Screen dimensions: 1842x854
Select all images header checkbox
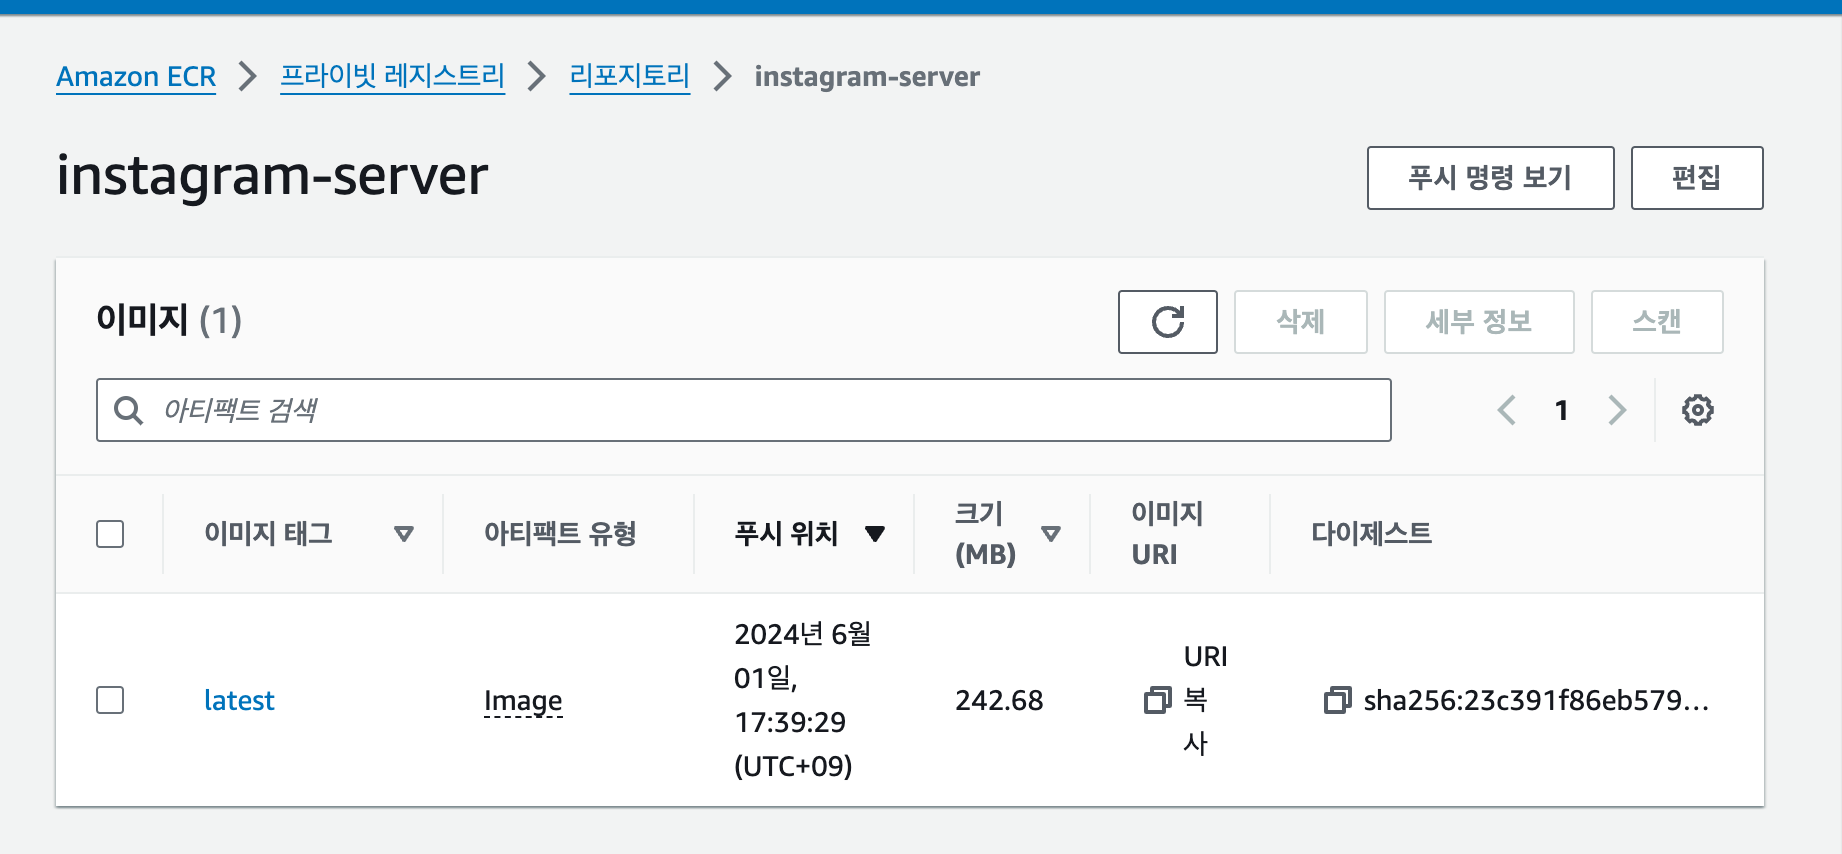[x=110, y=534]
